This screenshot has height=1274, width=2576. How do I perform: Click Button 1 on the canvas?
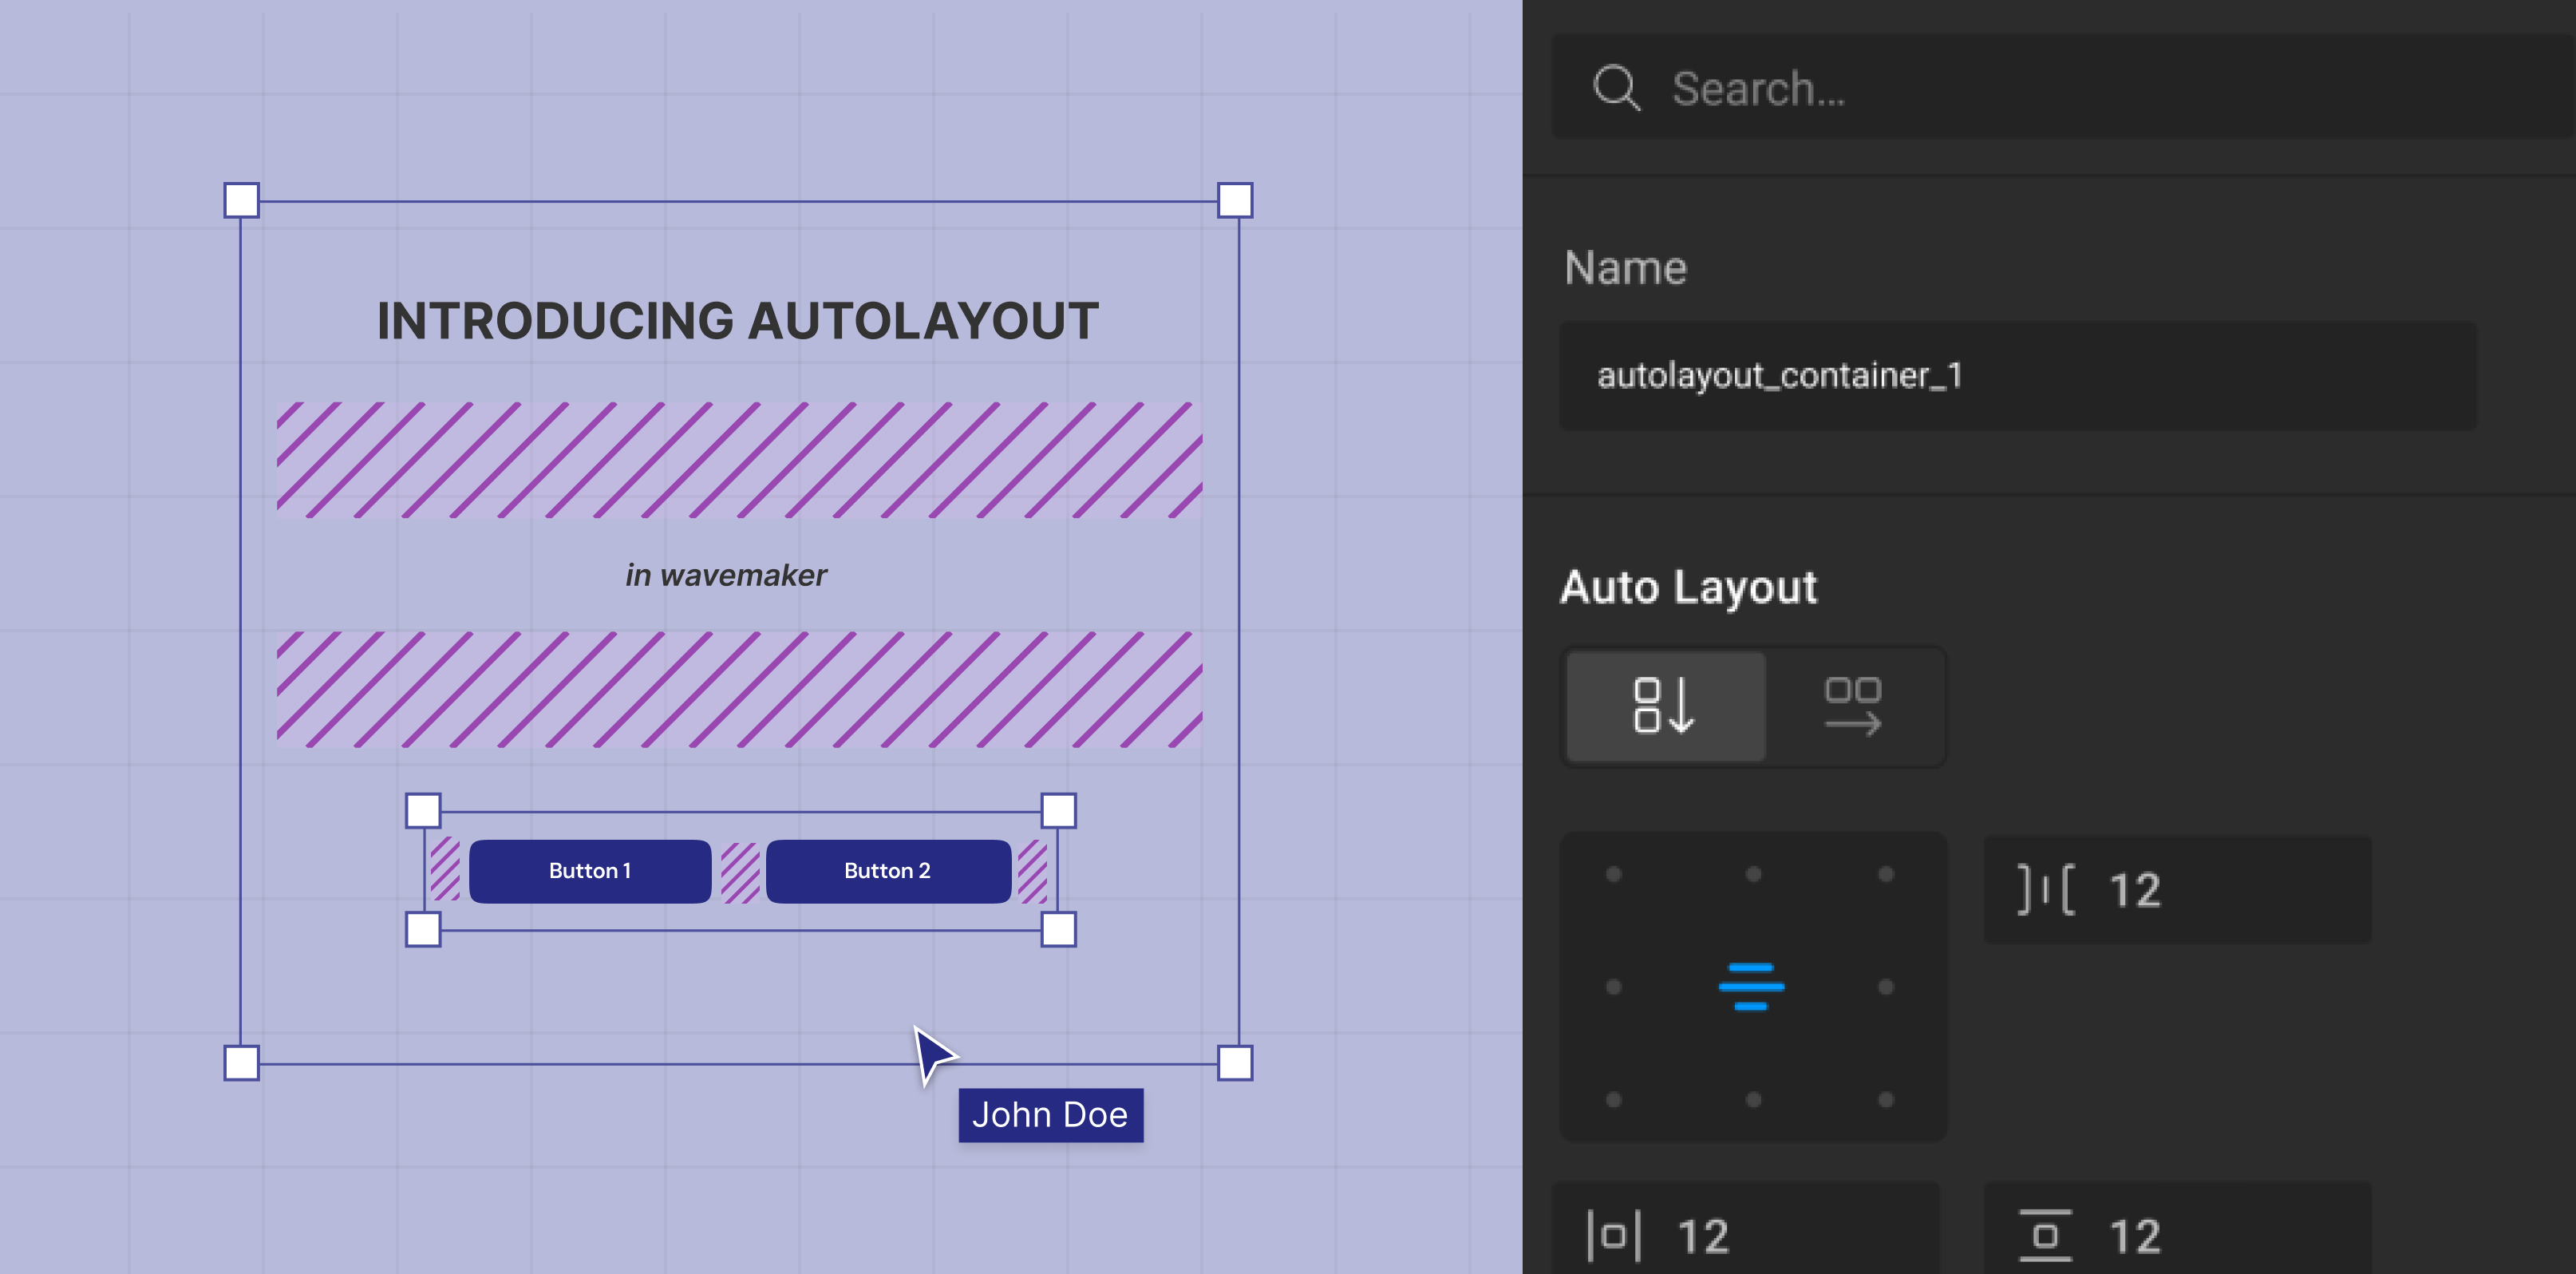[x=589, y=871]
